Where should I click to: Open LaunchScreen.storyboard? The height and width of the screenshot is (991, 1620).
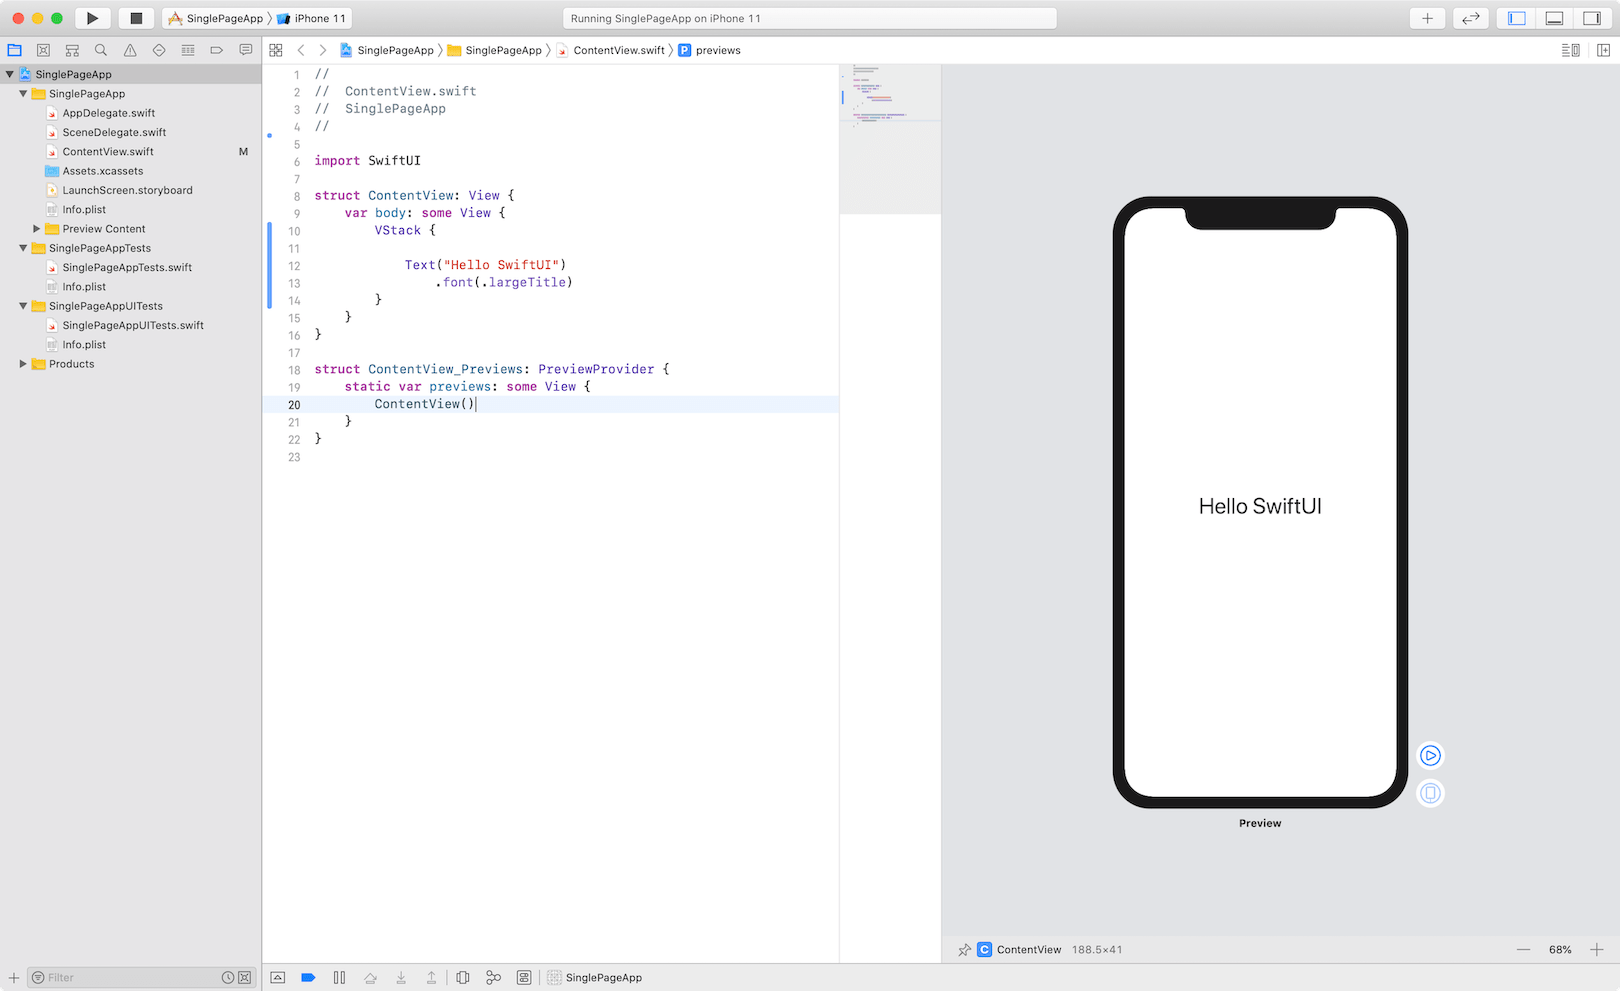click(127, 190)
